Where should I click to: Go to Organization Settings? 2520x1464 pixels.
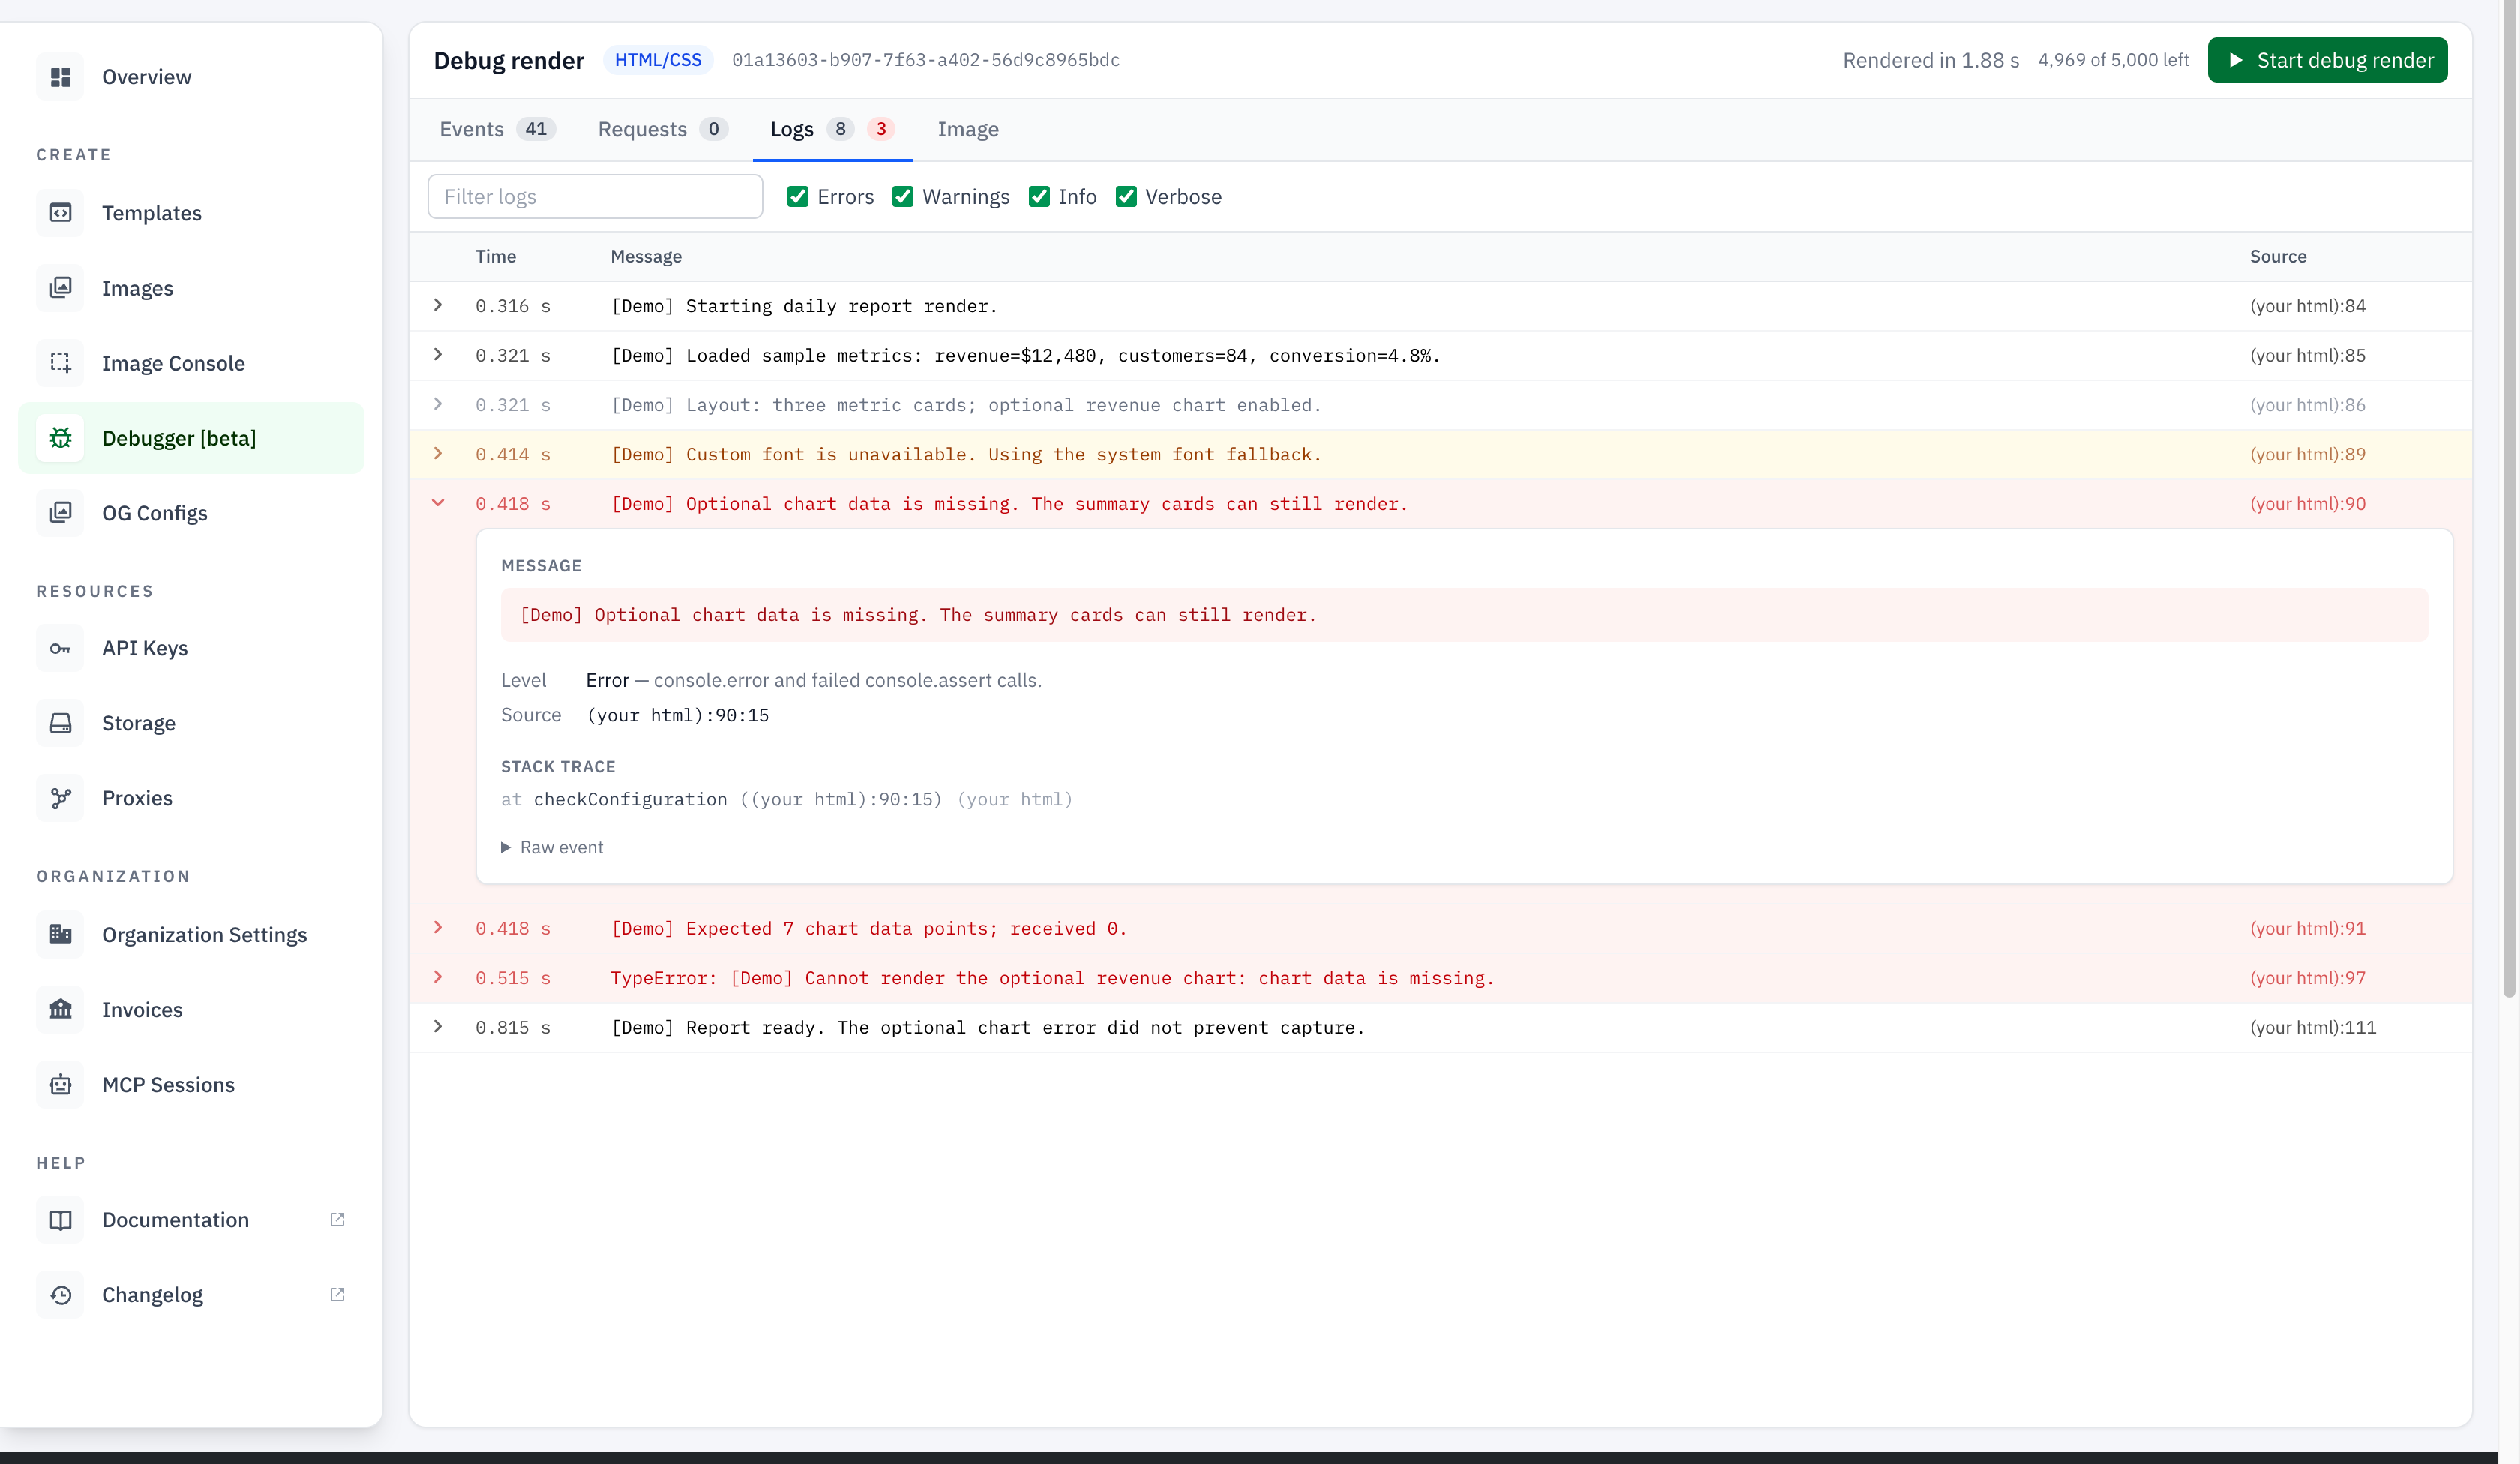coord(204,934)
